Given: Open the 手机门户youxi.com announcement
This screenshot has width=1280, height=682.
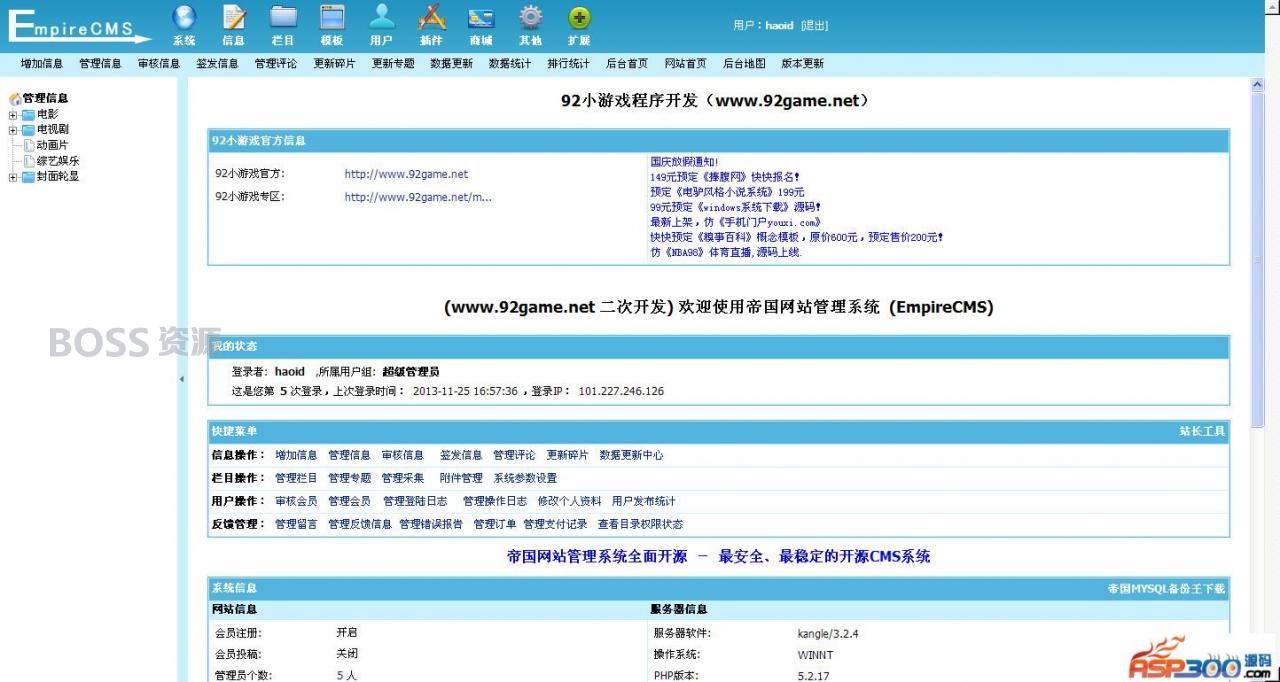Looking at the screenshot, I should click(x=736, y=222).
